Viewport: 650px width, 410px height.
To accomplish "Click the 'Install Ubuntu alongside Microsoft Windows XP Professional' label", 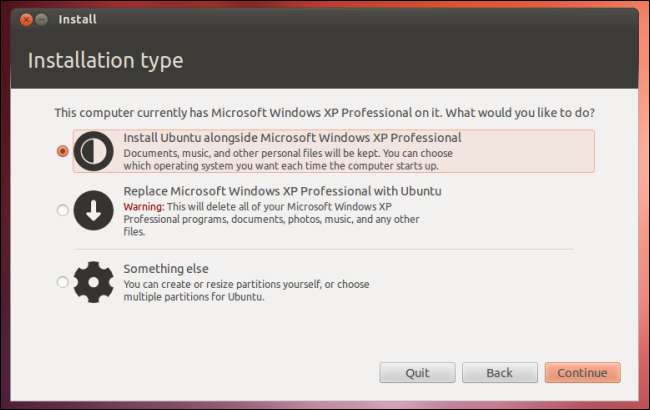I will click(x=292, y=138).
